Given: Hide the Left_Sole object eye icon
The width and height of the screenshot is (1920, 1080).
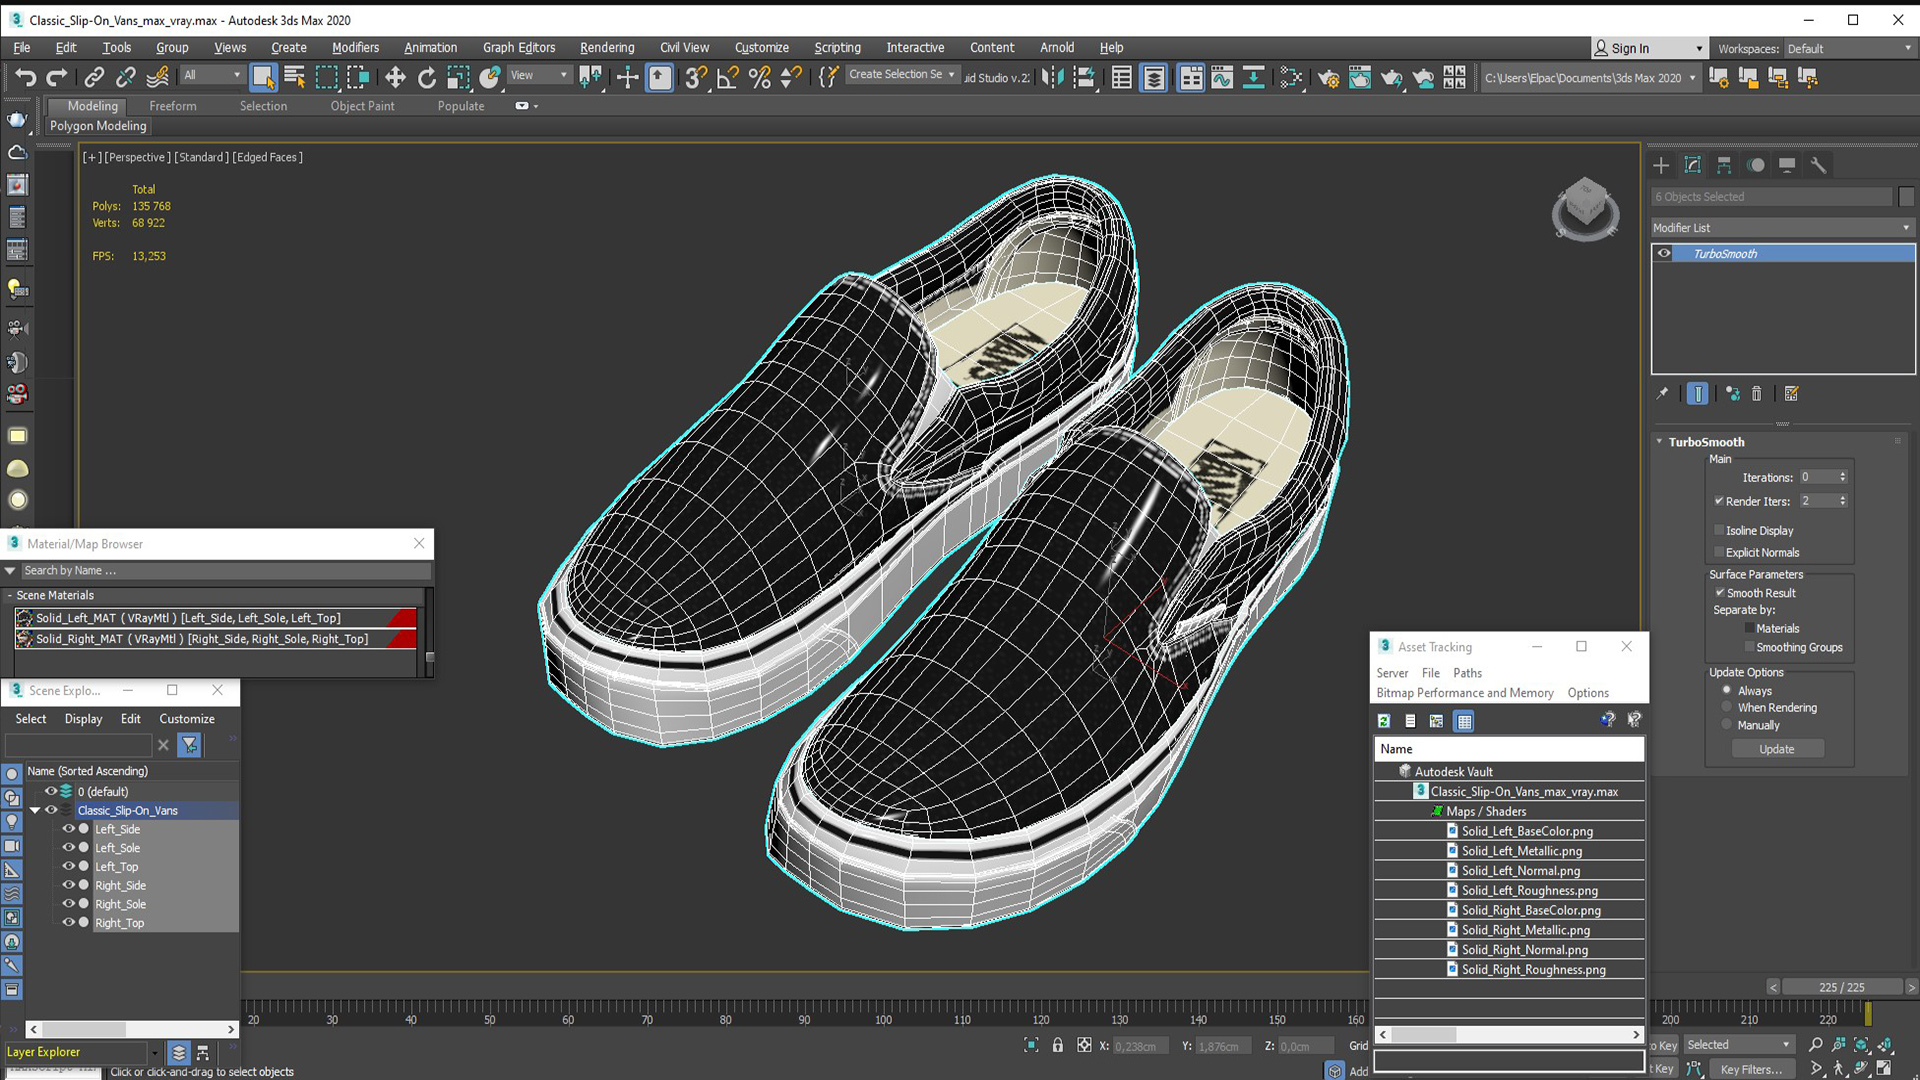Looking at the screenshot, I should coord(68,847).
